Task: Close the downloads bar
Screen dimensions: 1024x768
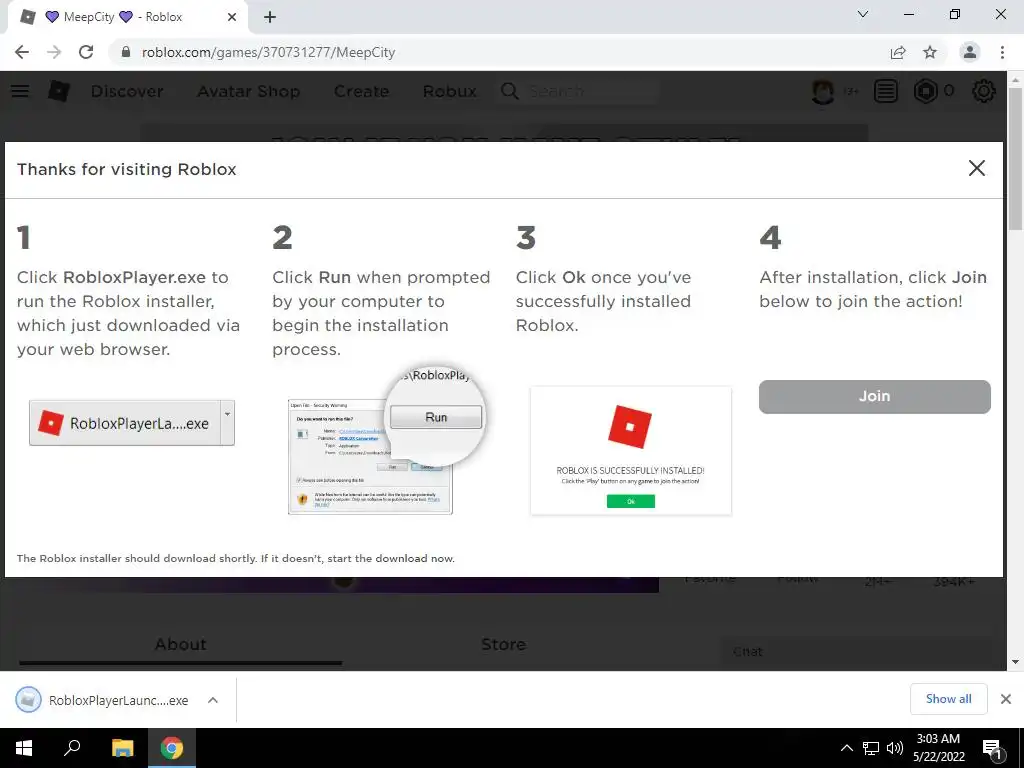Action: point(1006,699)
